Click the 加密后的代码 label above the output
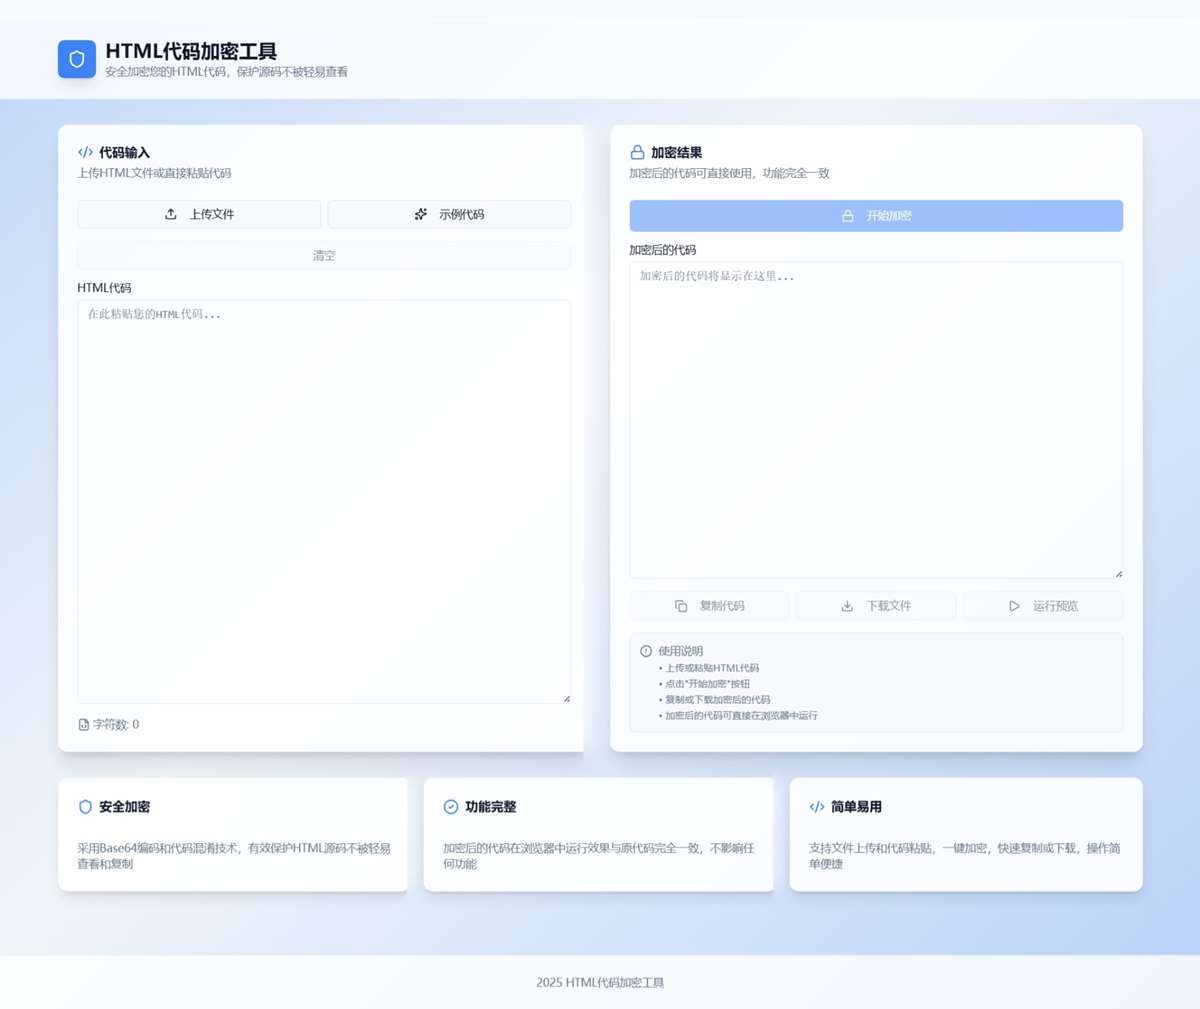This screenshot has height=1009, width=1200. click(662, 250)
